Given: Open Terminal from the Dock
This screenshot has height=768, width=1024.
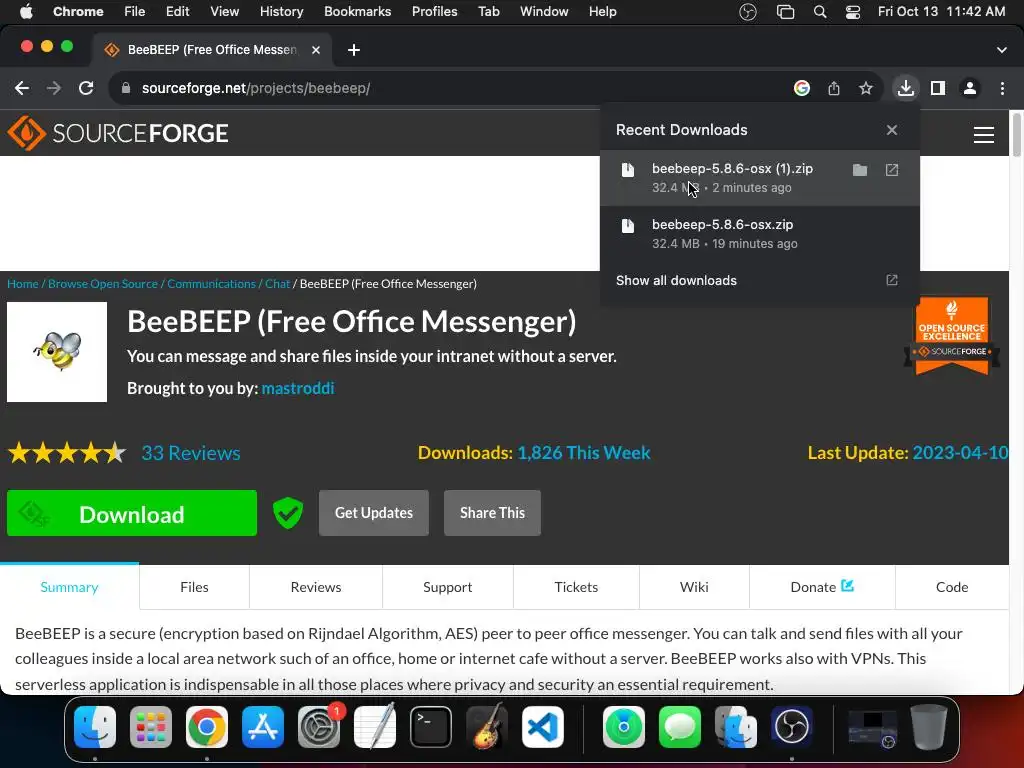Looking at the screenshot, I should 431,727.
